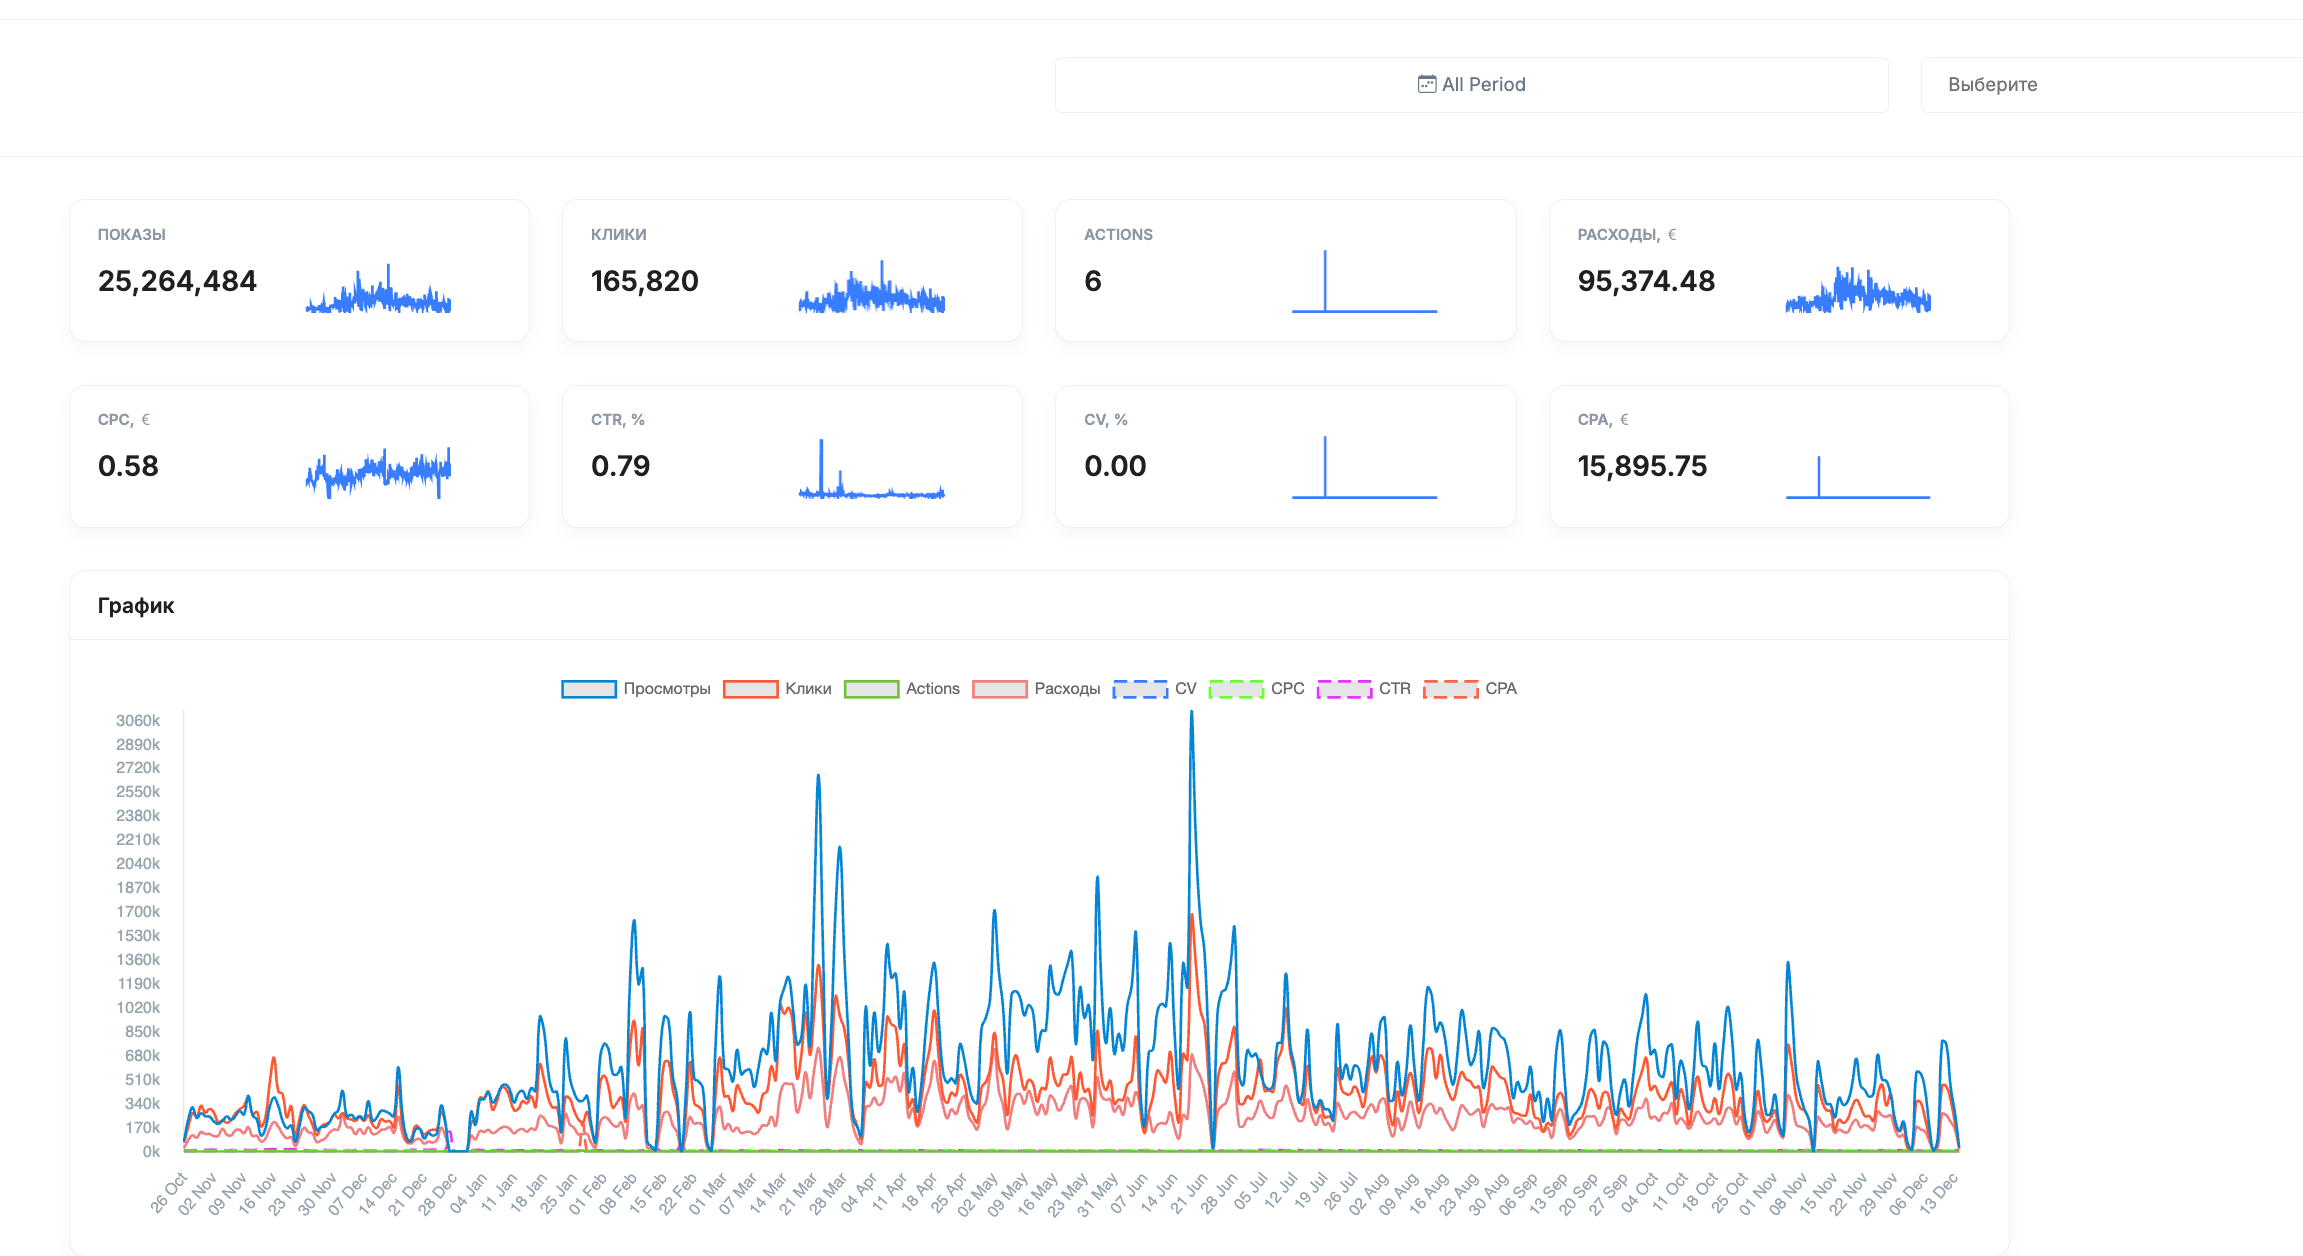This screenshot has width=2303, height=1256.
Task: Toggle the CTR series in chart legend
Action: 1363,689
